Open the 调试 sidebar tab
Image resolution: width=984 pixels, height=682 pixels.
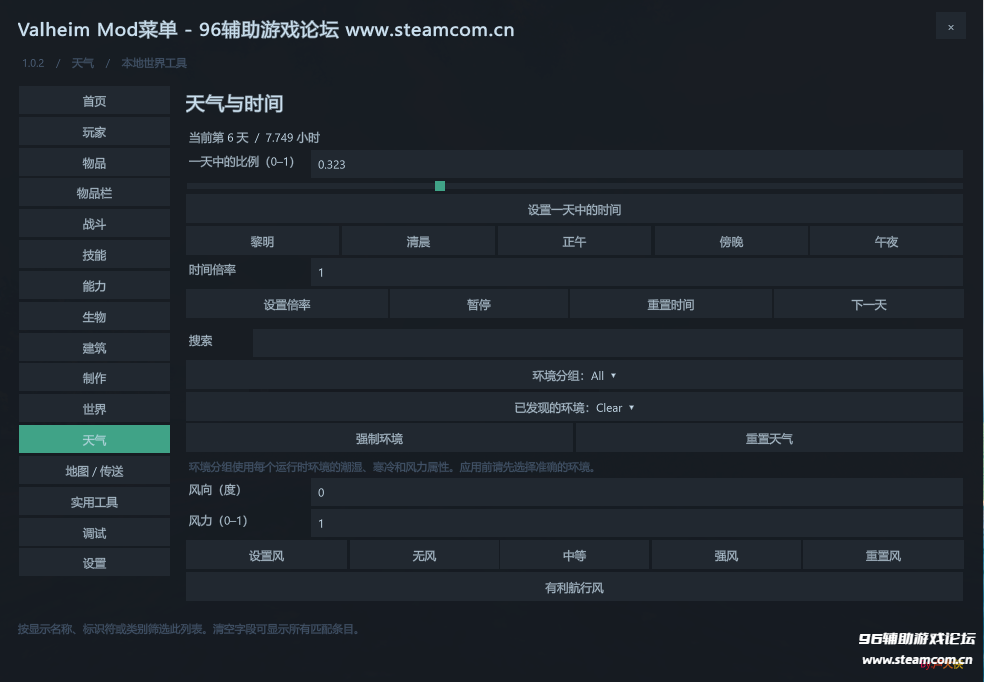[94, 532]
